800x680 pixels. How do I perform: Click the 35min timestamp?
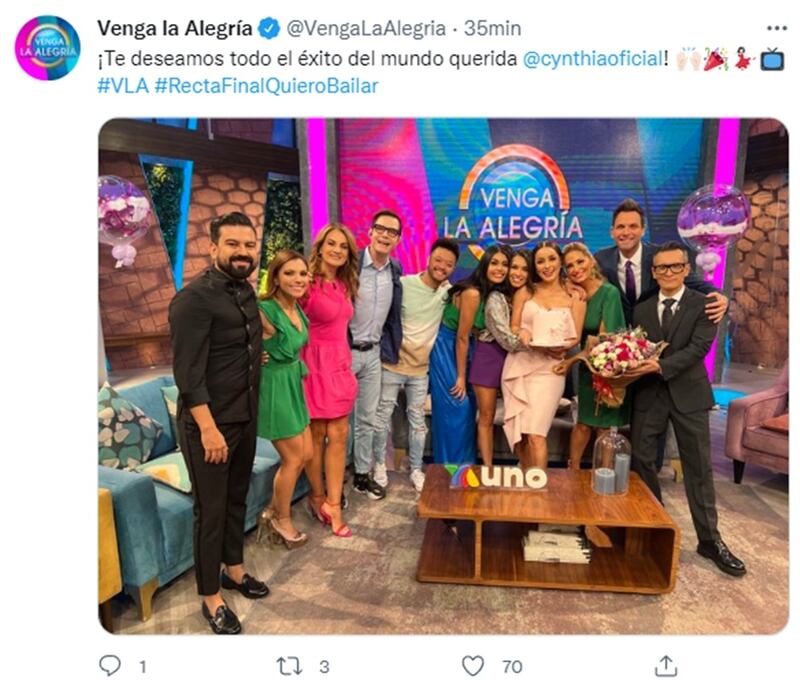(x=492, y=29)
